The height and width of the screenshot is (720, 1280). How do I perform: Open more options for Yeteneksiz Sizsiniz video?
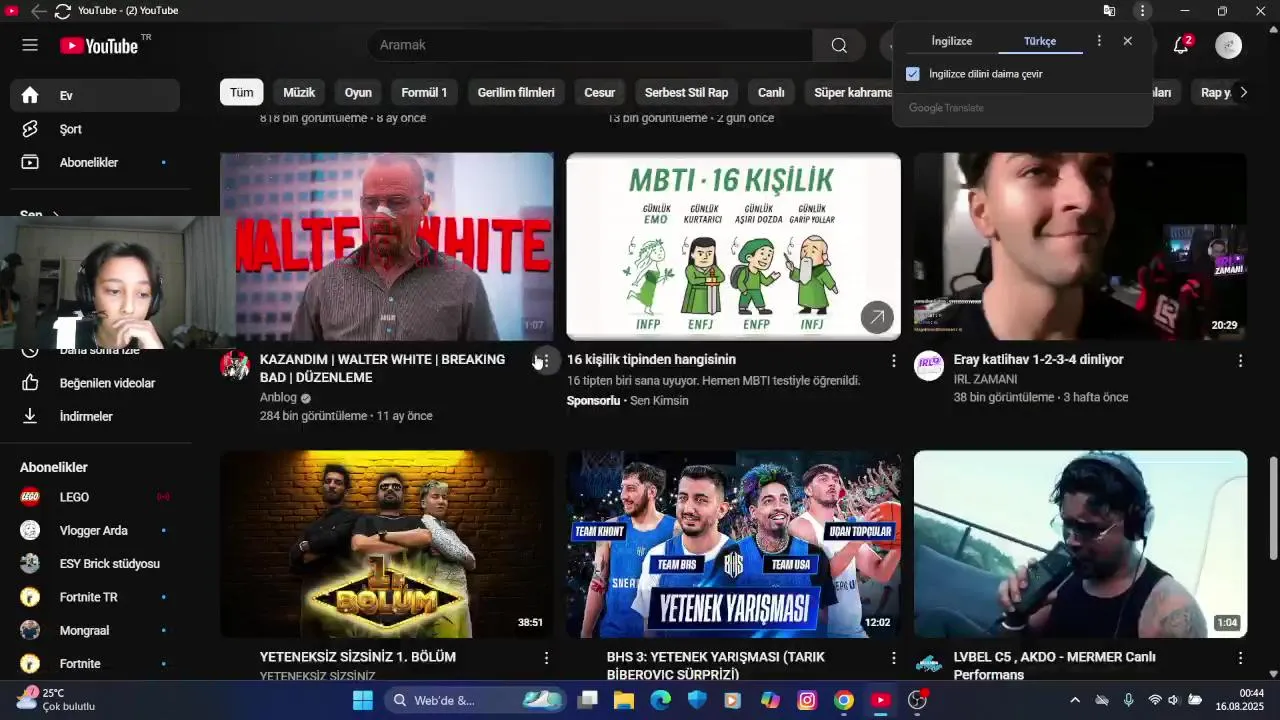click(546, 658)
